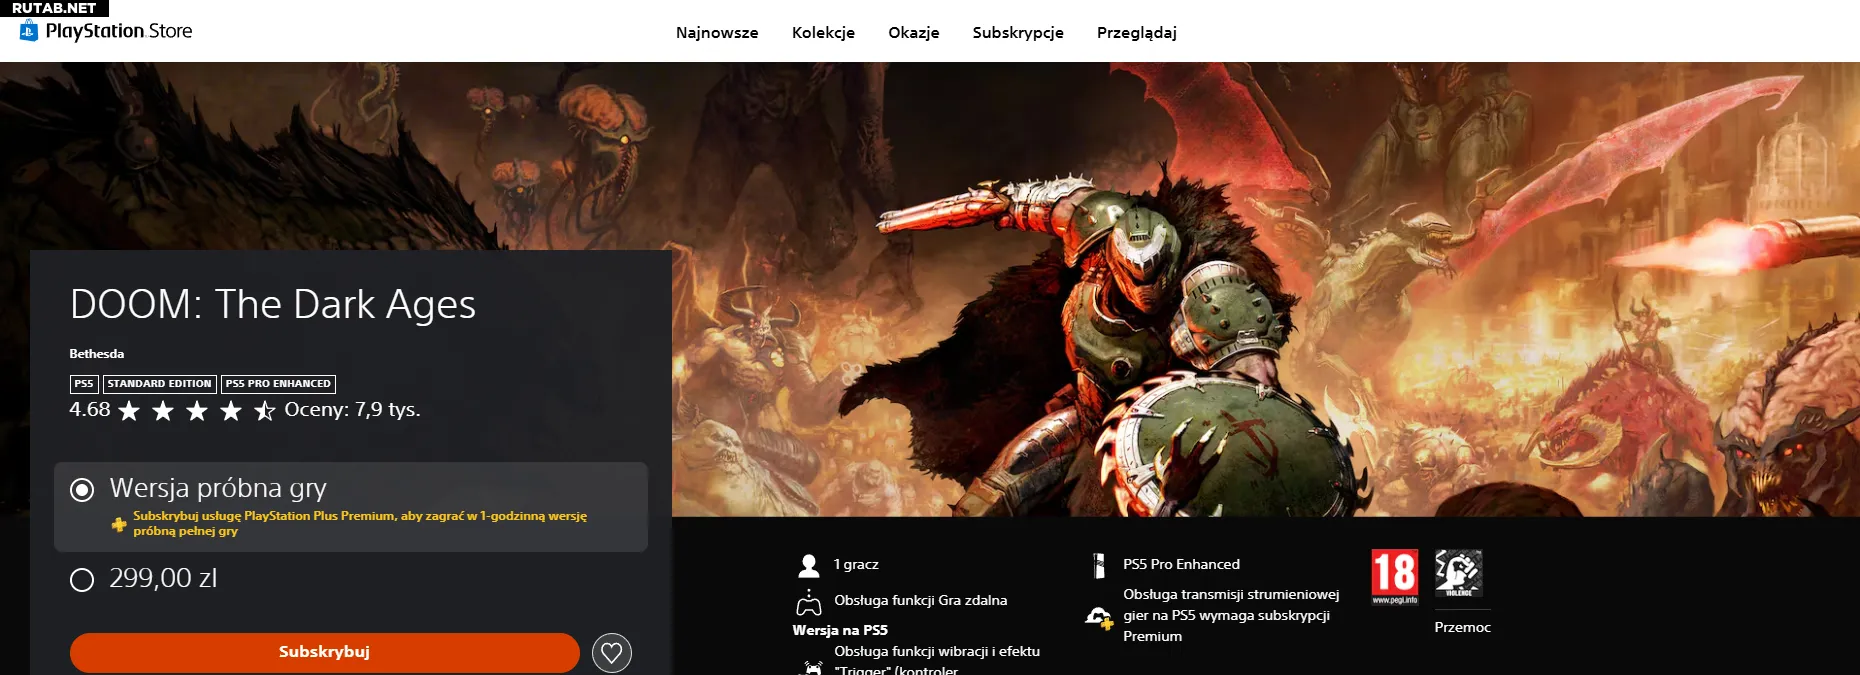Click the DOOM: The Dark Ages title
The image size is (1860, 675).
pos(273,305)
